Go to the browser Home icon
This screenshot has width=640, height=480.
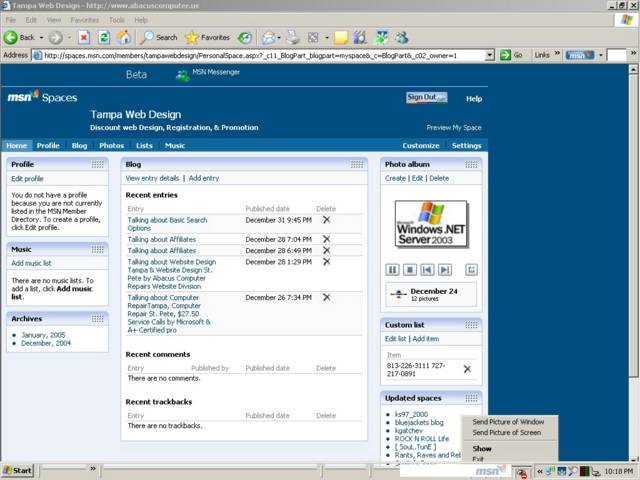[124, 38]
